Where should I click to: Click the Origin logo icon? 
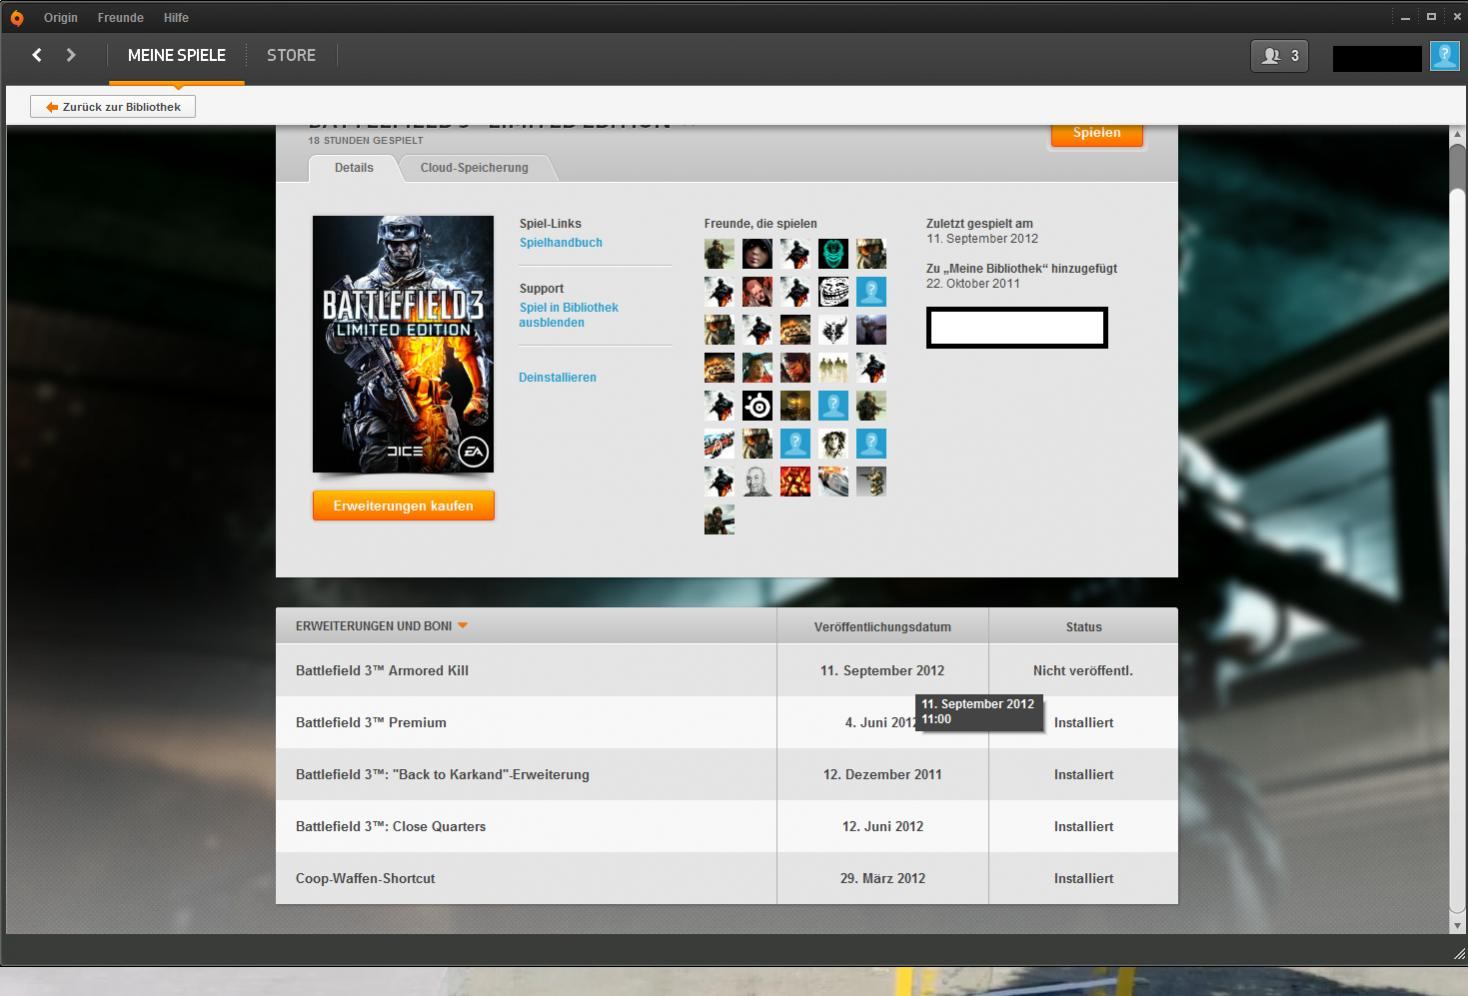(x=16, y=18)
